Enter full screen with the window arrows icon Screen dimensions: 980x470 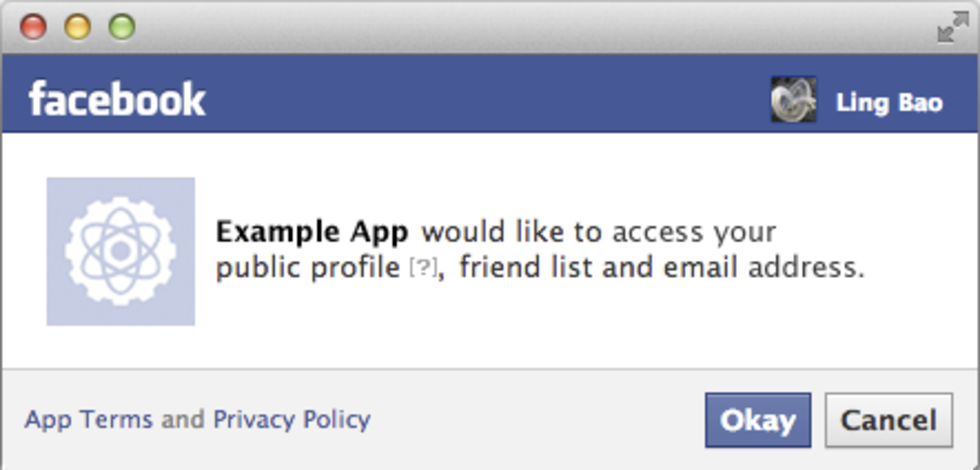(952, 28)
